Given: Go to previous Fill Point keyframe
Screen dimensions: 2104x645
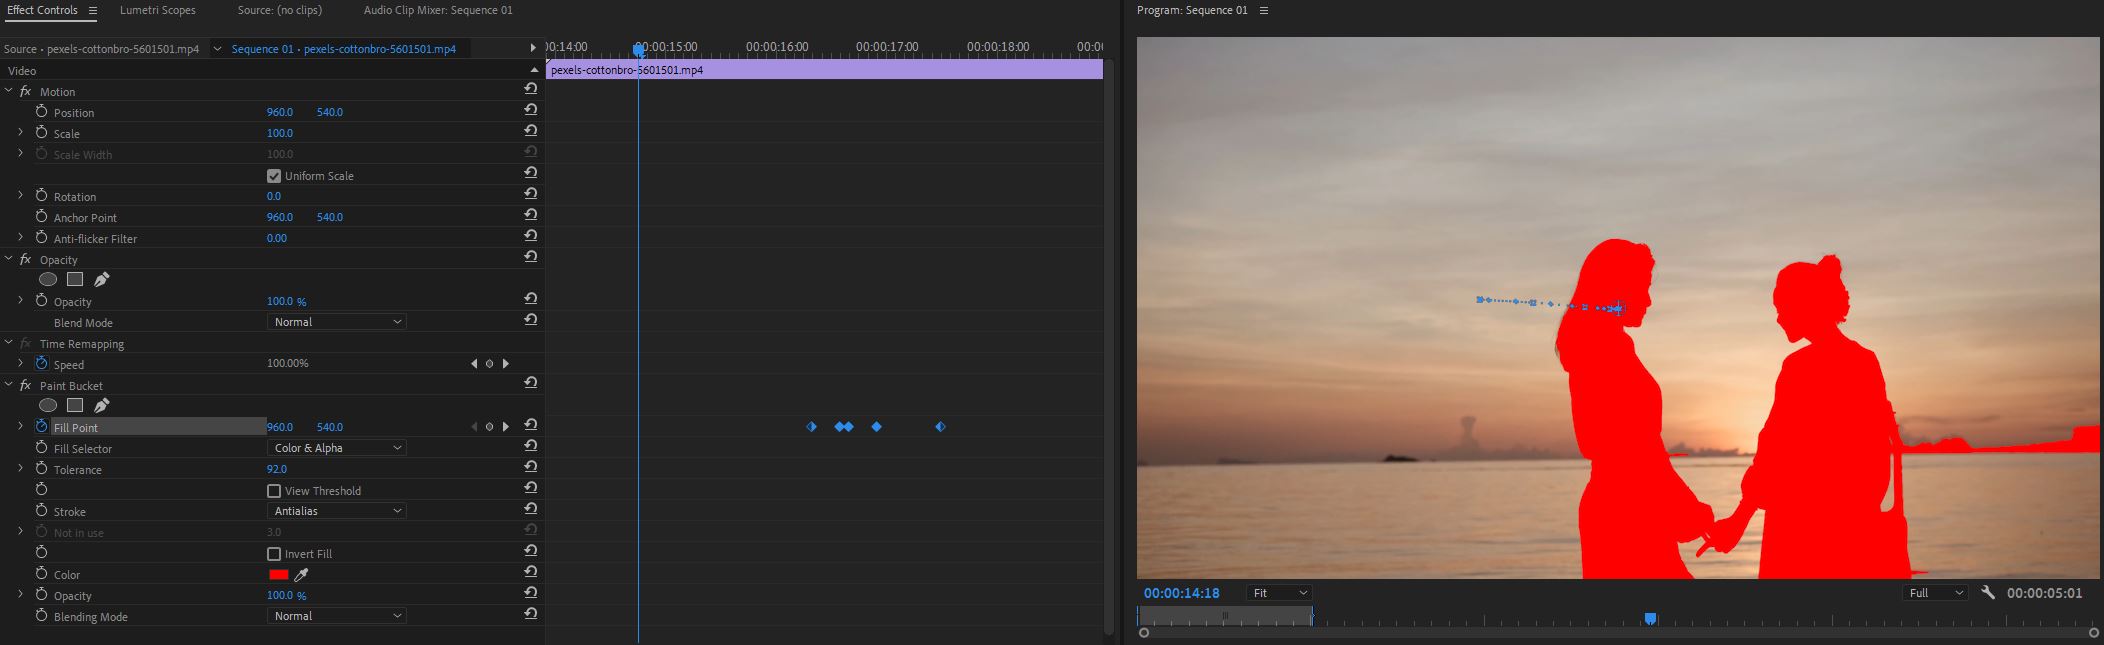Looking at the screenshot, I should [x=474, y=427].
